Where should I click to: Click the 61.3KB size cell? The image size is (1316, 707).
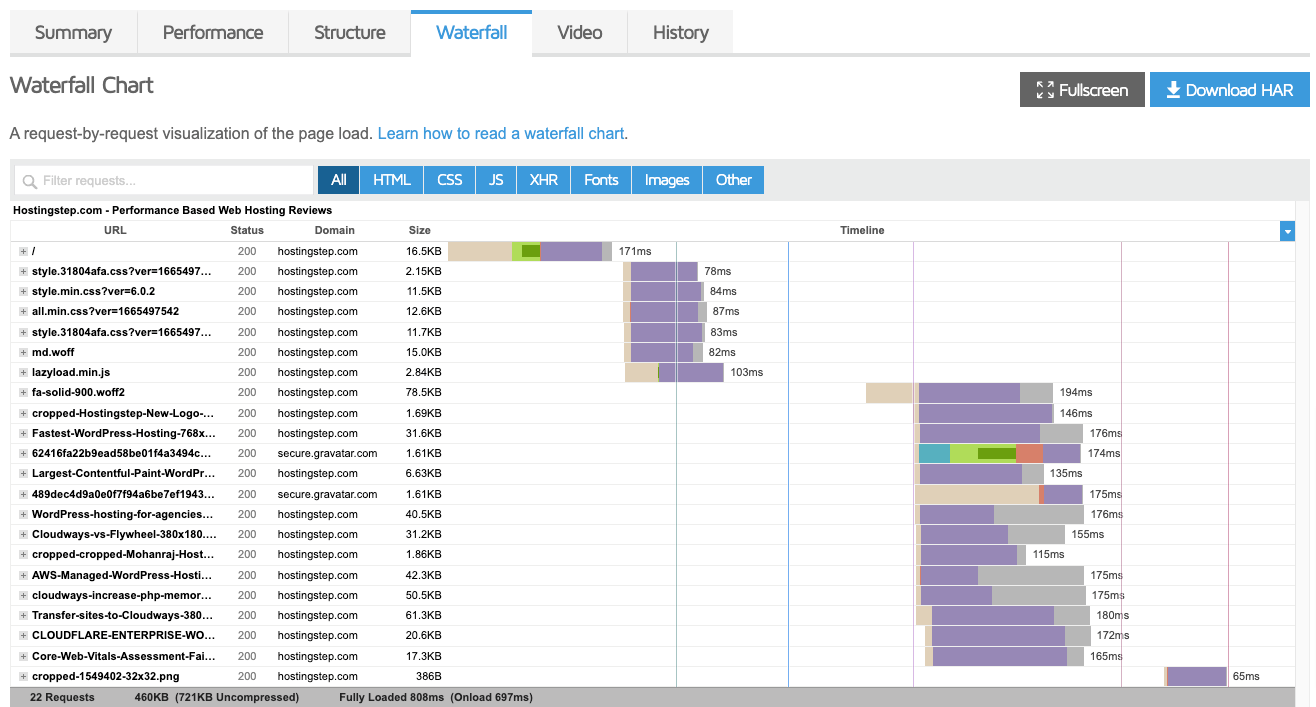(424, 615)
